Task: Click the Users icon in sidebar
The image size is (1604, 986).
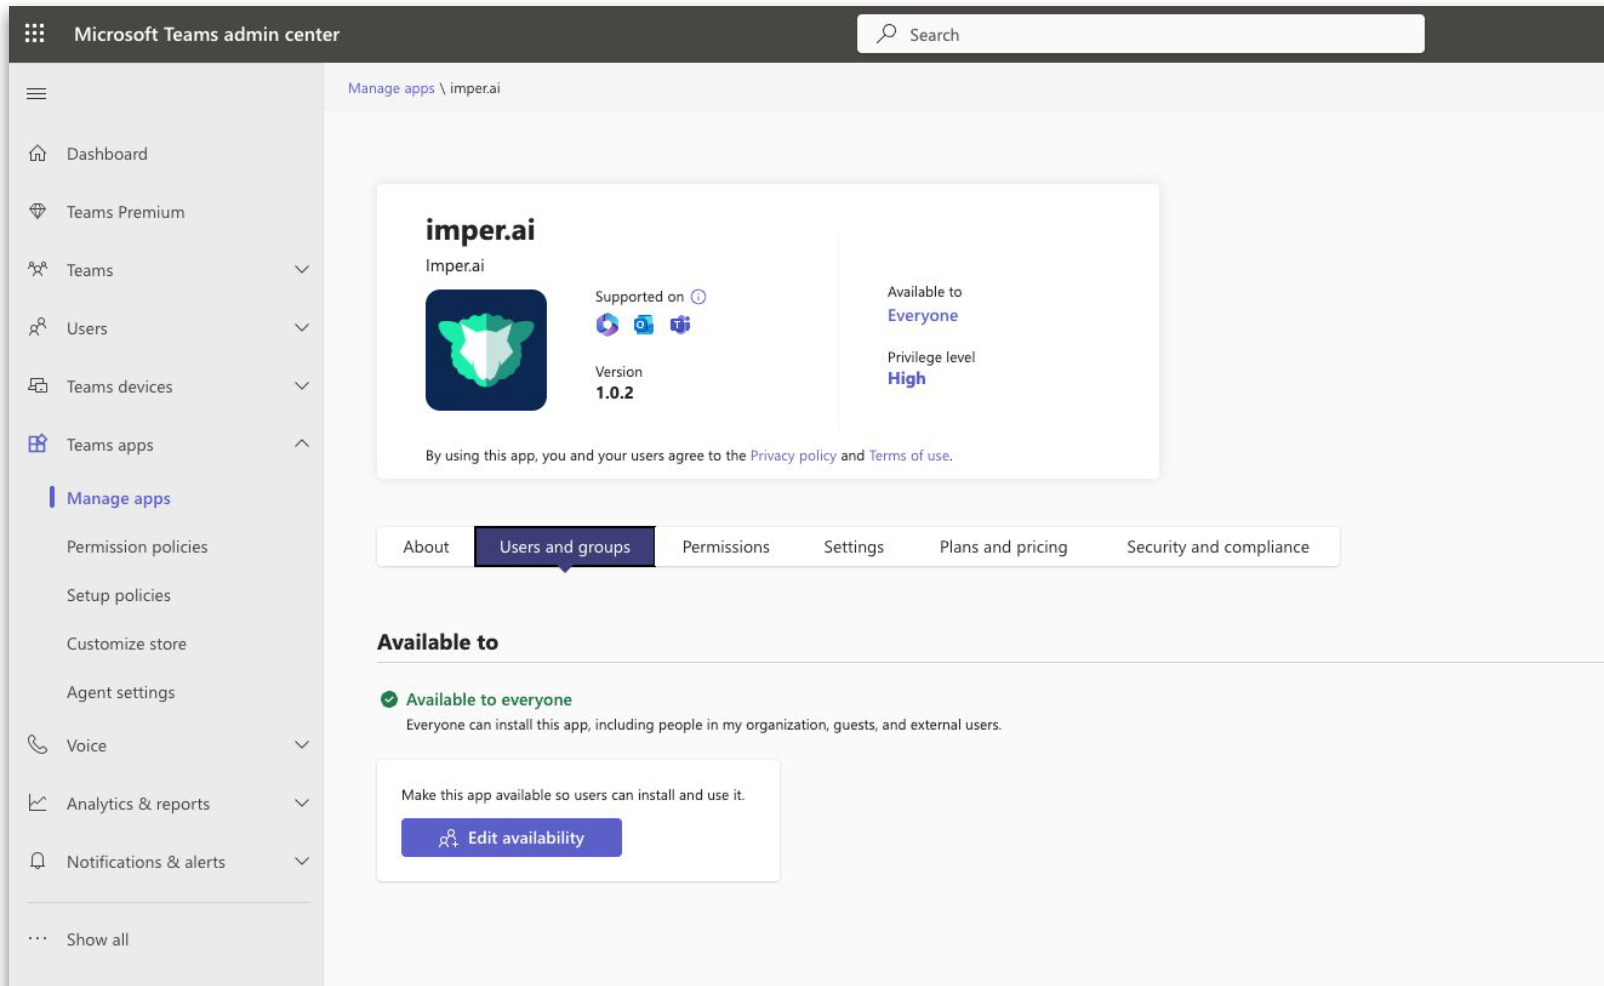Action: click(38, 327)
